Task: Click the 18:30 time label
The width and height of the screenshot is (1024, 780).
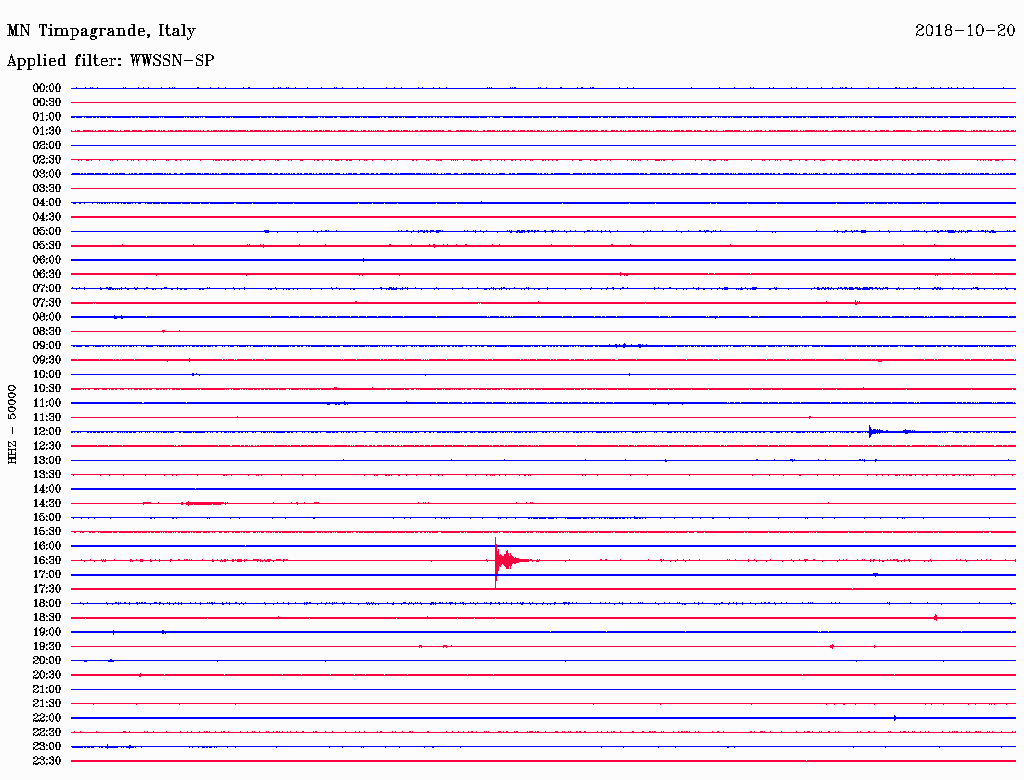Action: point(47,618)
